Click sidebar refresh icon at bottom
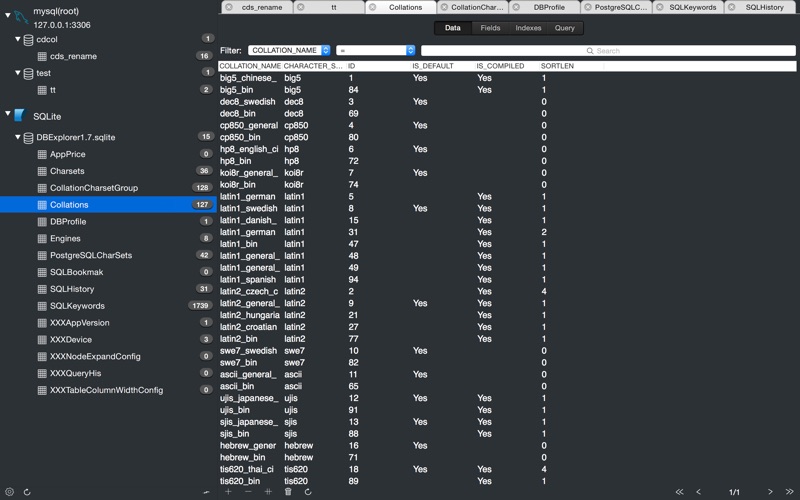Viewport: 800px width, 500px height. [27, 492]
